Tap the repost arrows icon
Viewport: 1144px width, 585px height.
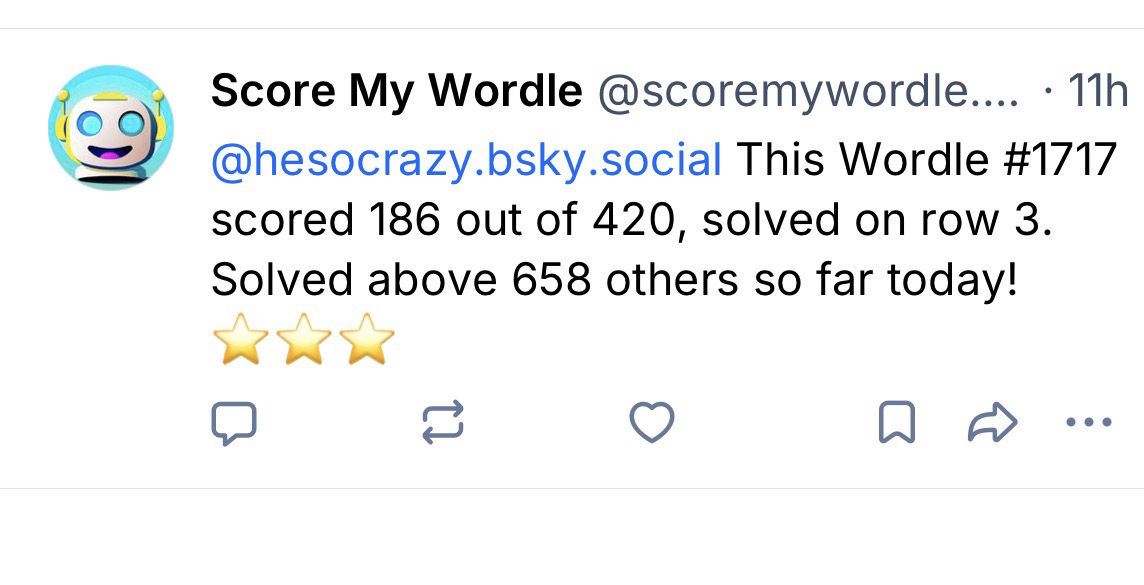coord(443,423)
